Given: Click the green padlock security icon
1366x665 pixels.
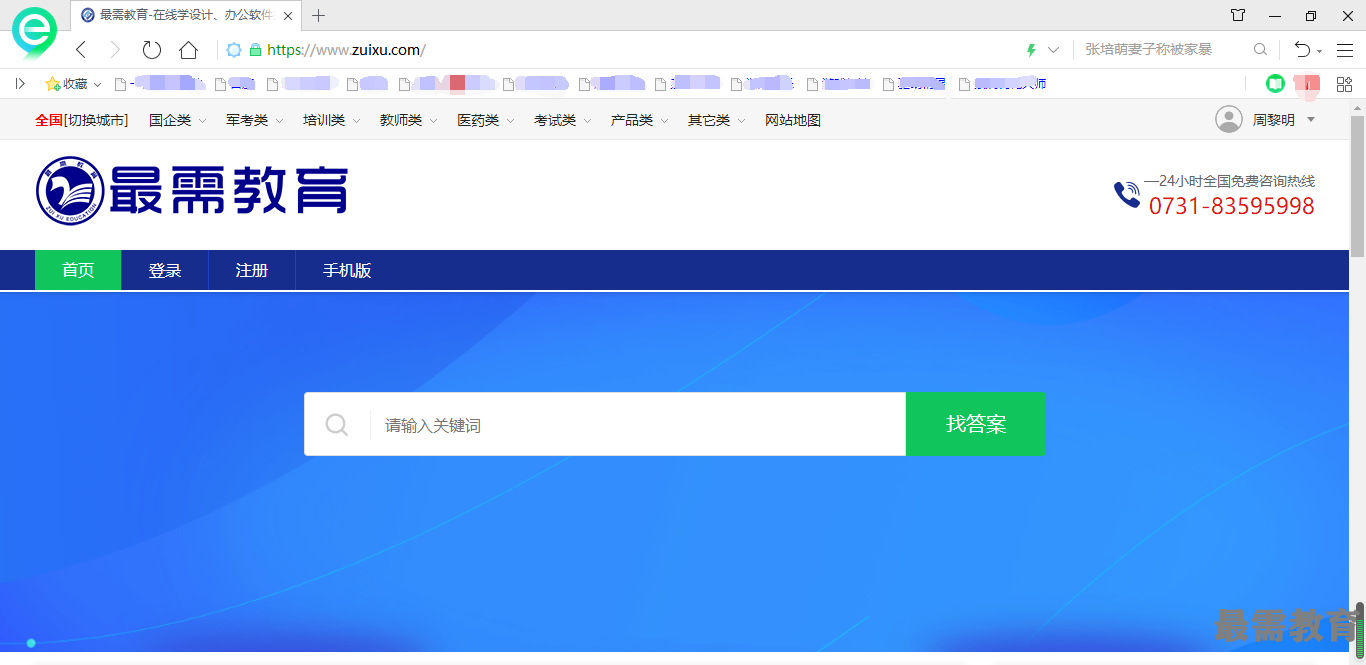Looking at the screenshot, I should [x=255, y=50].
